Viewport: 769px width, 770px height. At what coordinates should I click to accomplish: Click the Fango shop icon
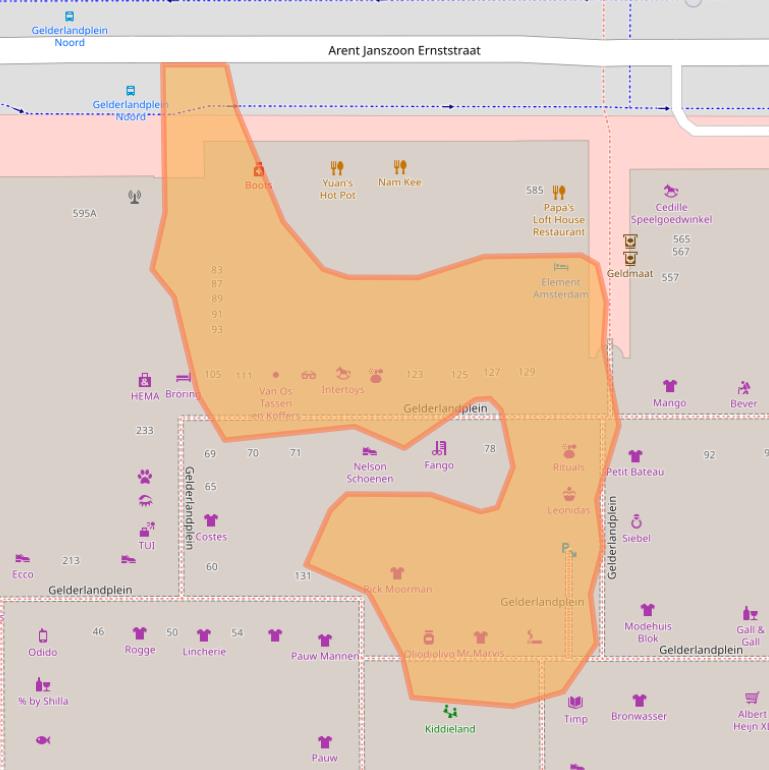[x=439, y=448]
